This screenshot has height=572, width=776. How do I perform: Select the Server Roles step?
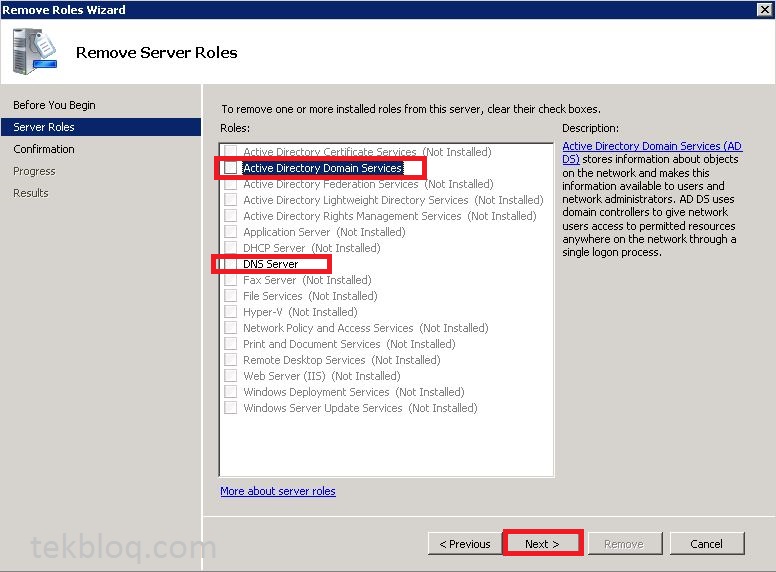coord(101,127)
